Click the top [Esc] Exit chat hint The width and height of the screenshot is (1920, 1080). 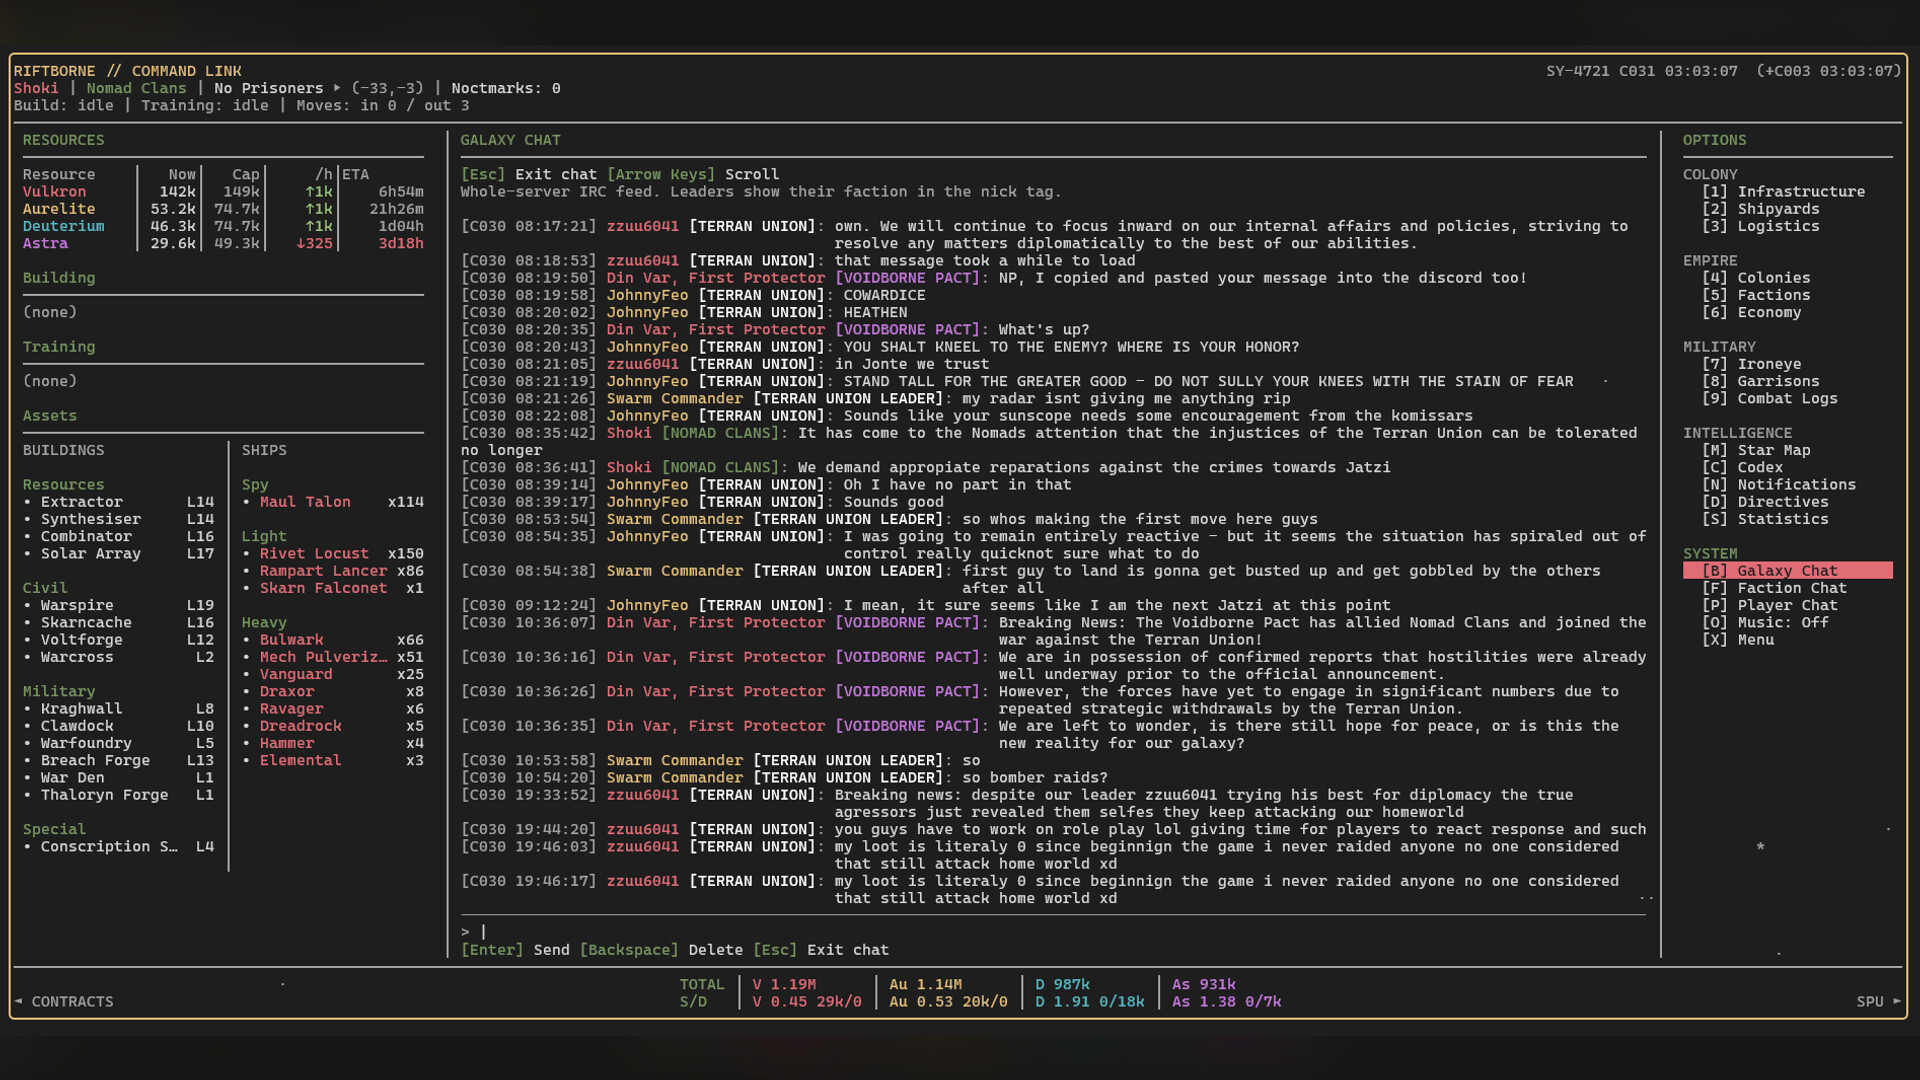[x=529, y=174]
